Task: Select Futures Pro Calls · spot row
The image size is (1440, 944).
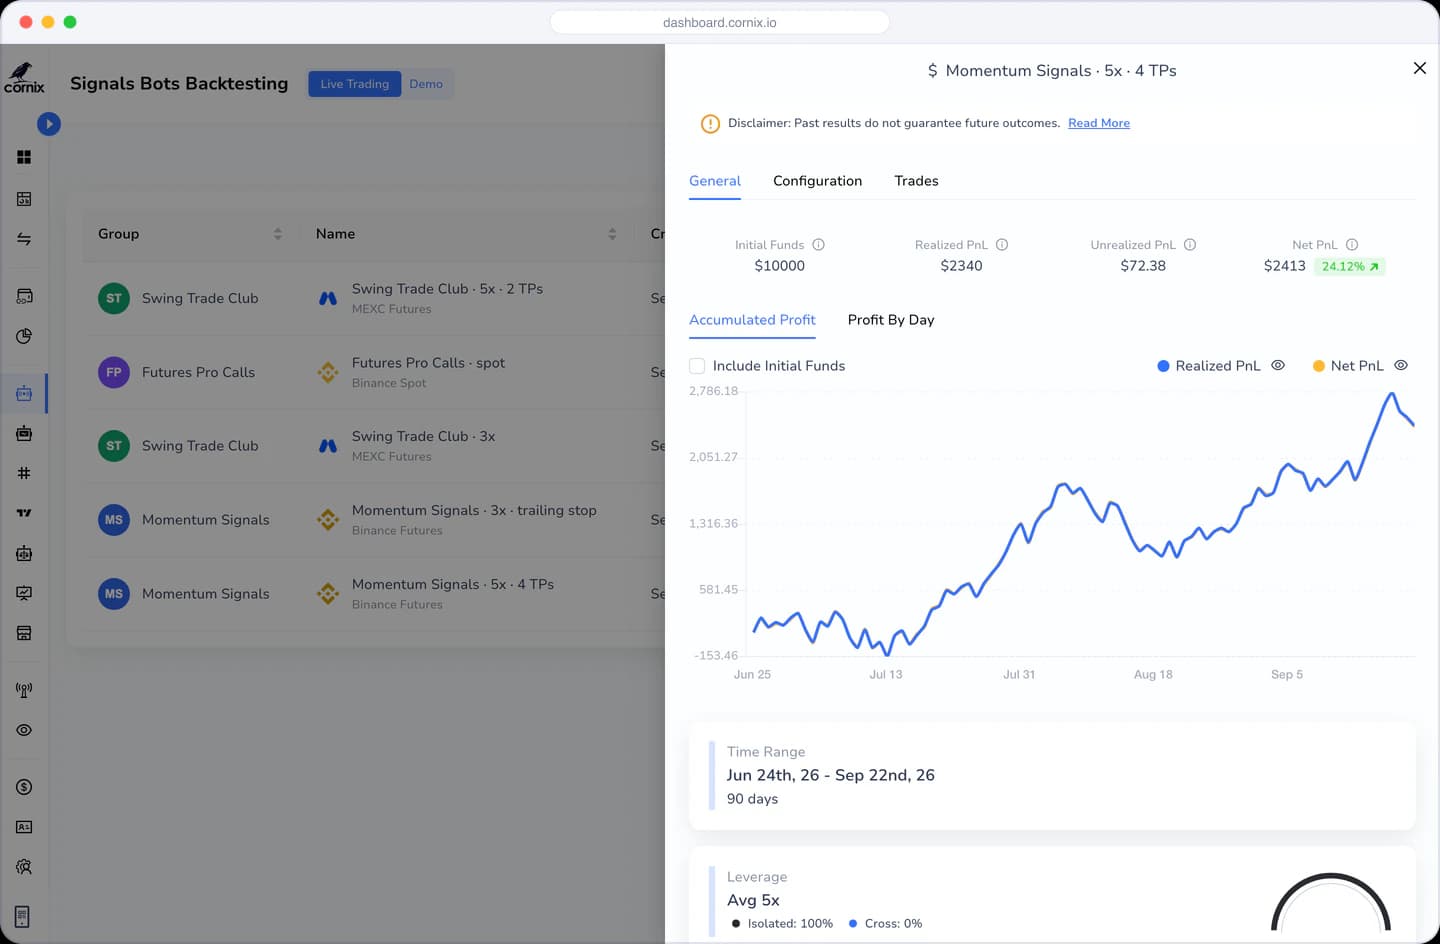Action: 374,372
